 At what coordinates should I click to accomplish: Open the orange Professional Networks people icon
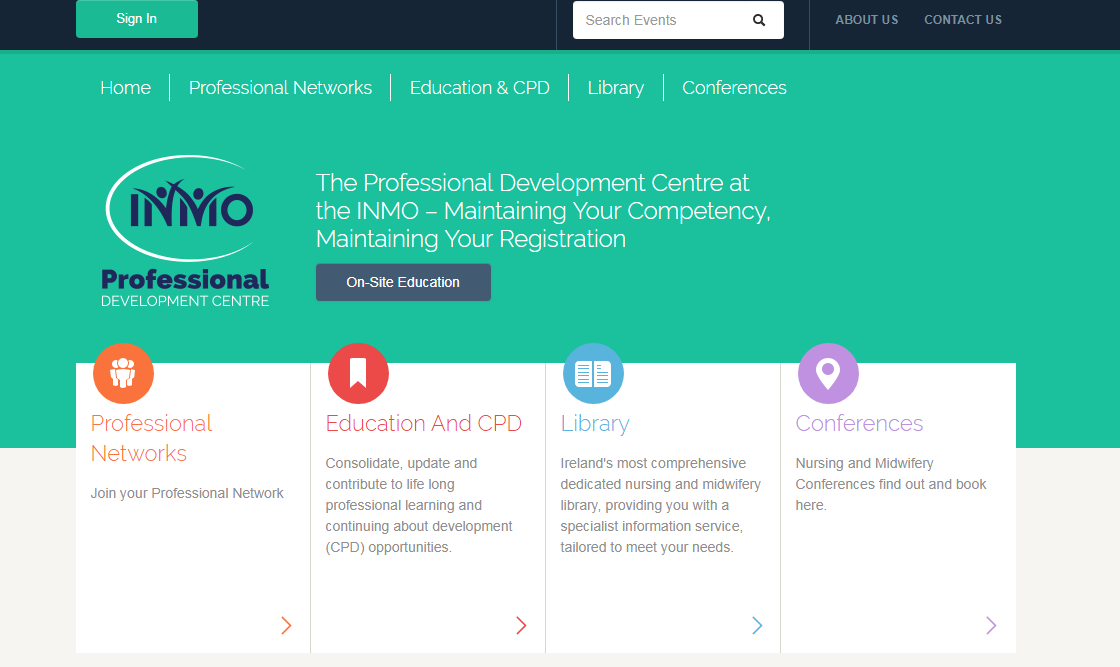(123, 373)
